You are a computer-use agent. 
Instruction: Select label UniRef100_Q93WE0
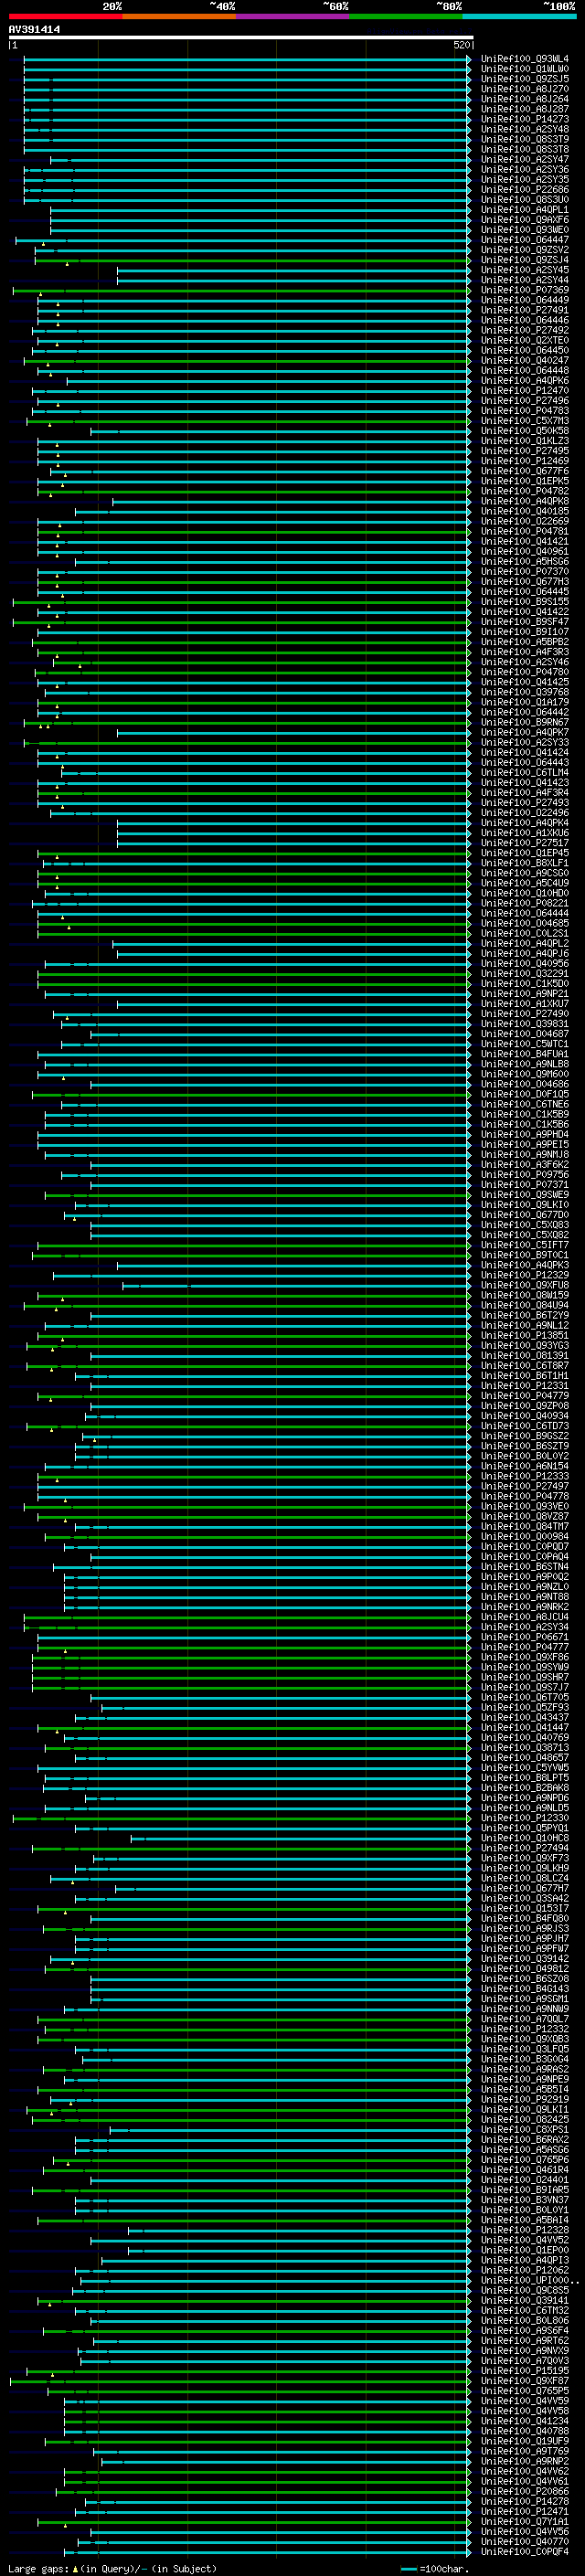[x=524, y=230]
